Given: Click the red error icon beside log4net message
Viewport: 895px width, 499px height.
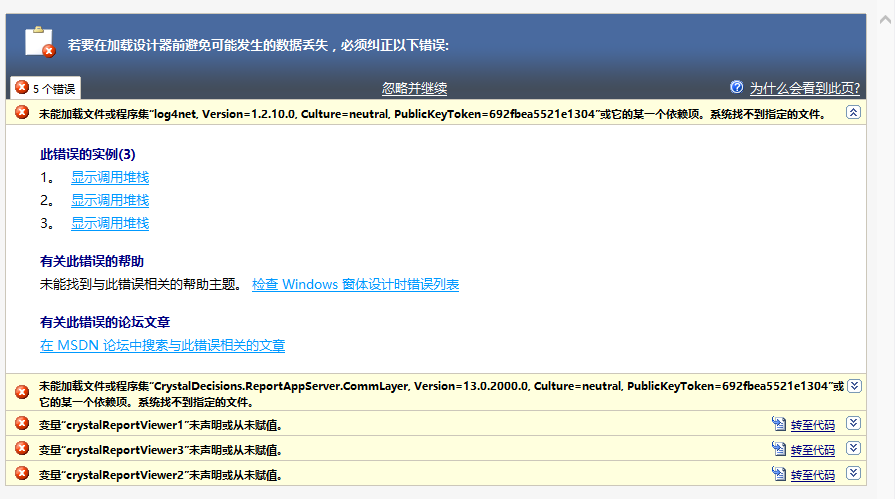Looking at the screenshot, I should (x=22, y=112).
